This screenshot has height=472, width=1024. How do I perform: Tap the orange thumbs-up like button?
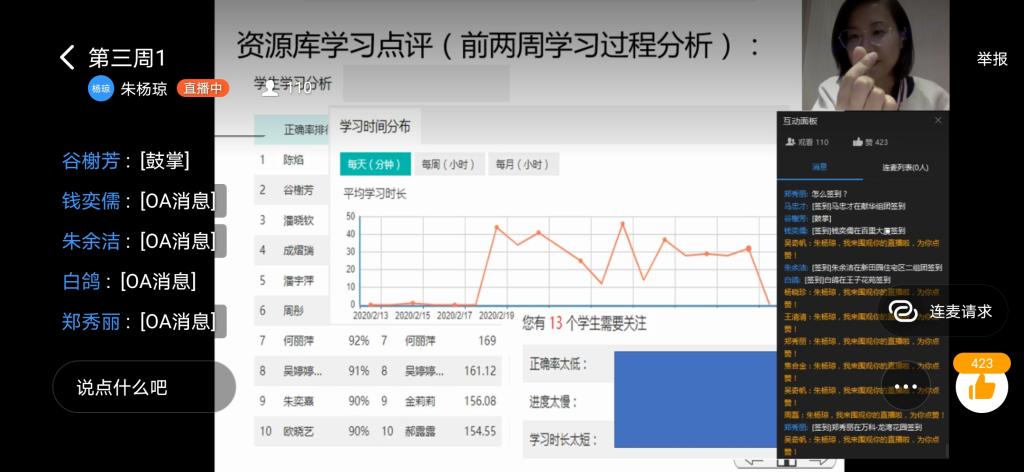pyautogui.click(x=981, y=385)
